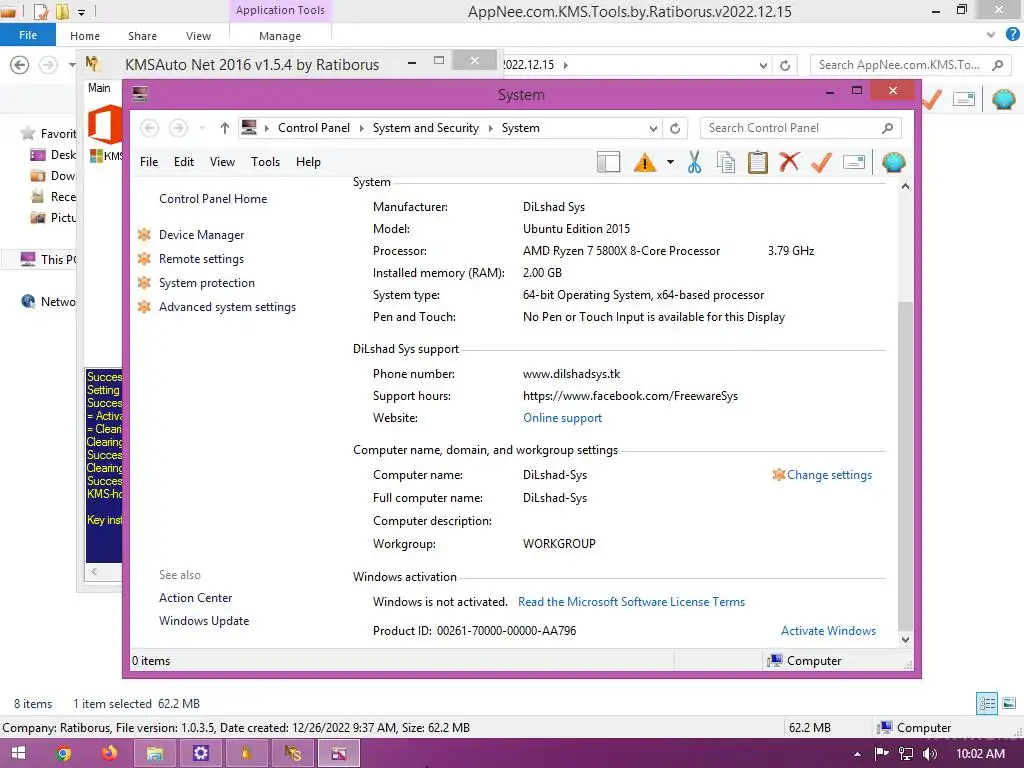Open dropdown arrow beside the warning triangle
Screen dimensions: 1024x768
(670, 162)
